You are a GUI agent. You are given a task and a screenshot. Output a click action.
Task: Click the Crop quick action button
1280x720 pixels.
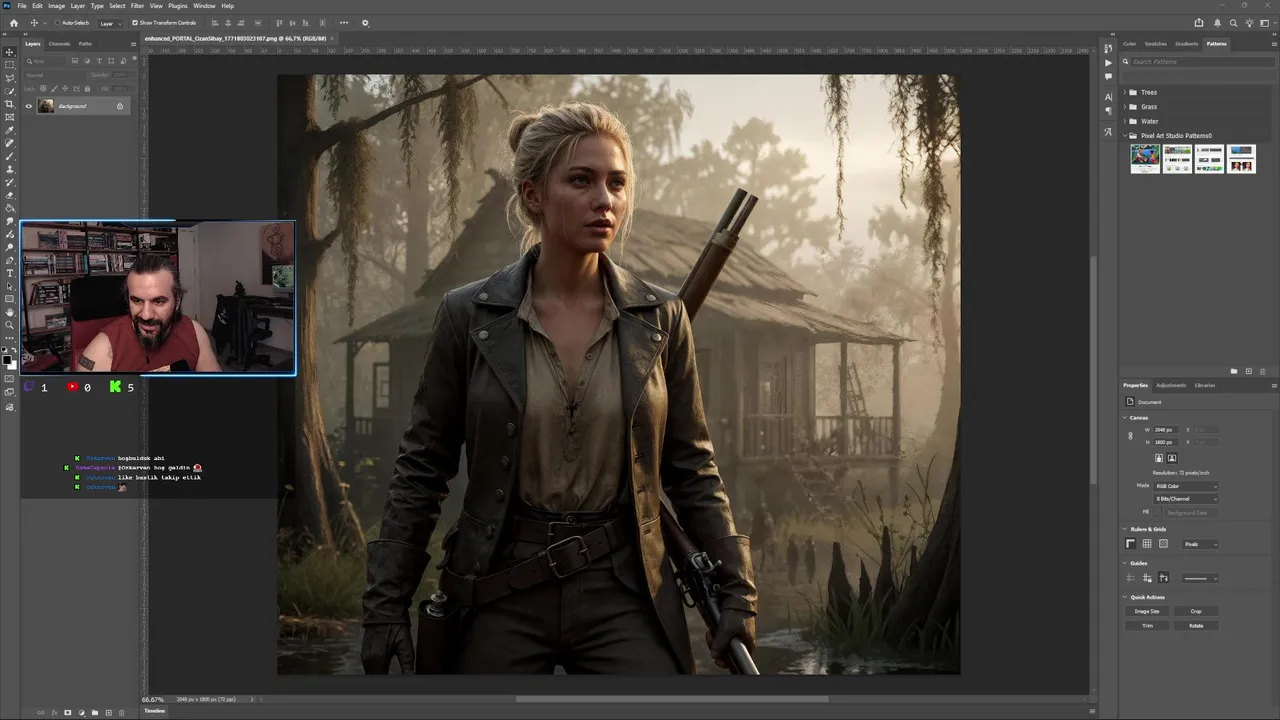1196,611
